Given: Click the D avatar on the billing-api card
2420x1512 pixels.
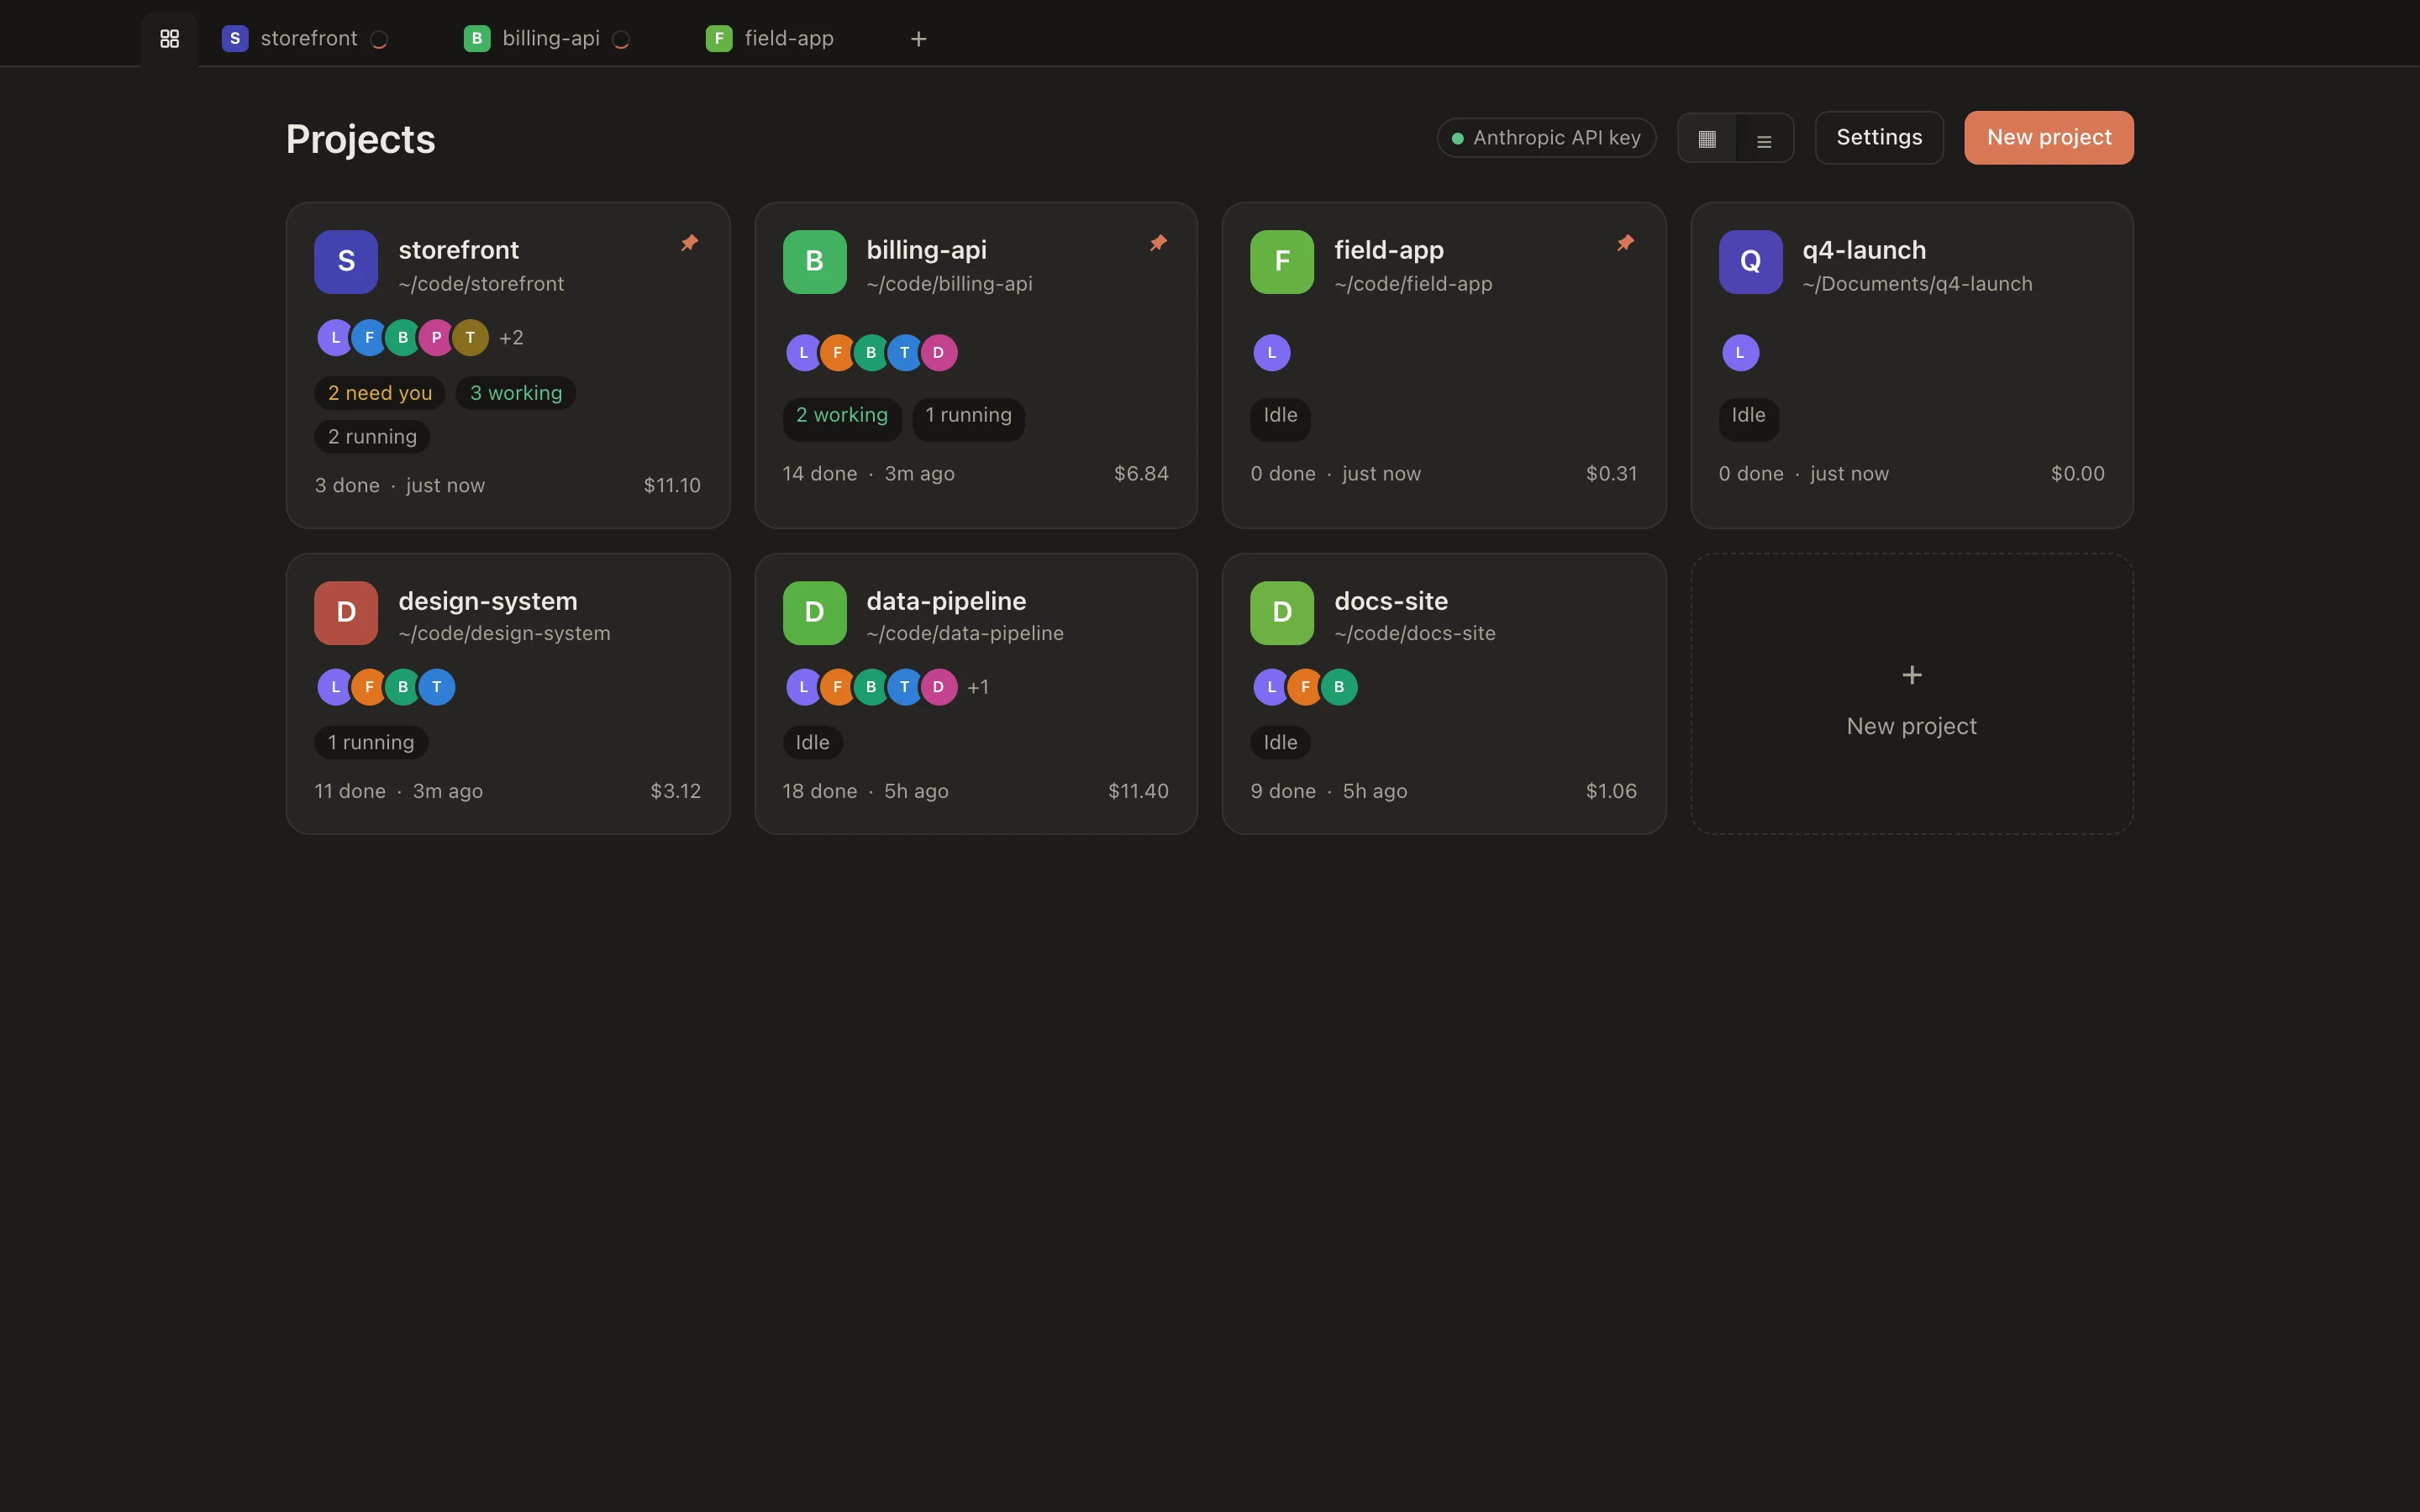Looking at the screenshot, I should tap(938, 353).
